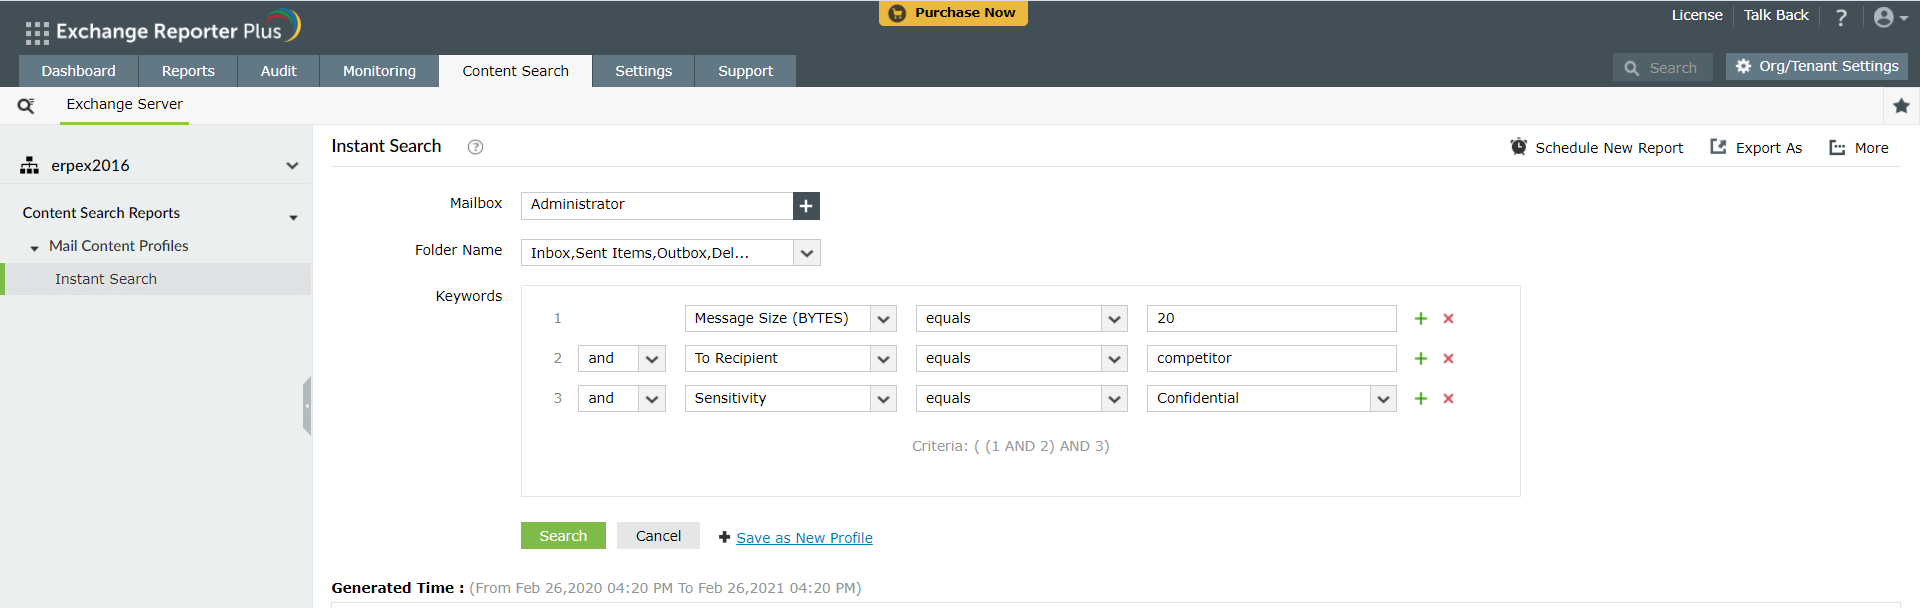The width and height of the screenshot is (1920, 608).
Task: Click the help question mark icon
Action: (x=1841, y=17)
